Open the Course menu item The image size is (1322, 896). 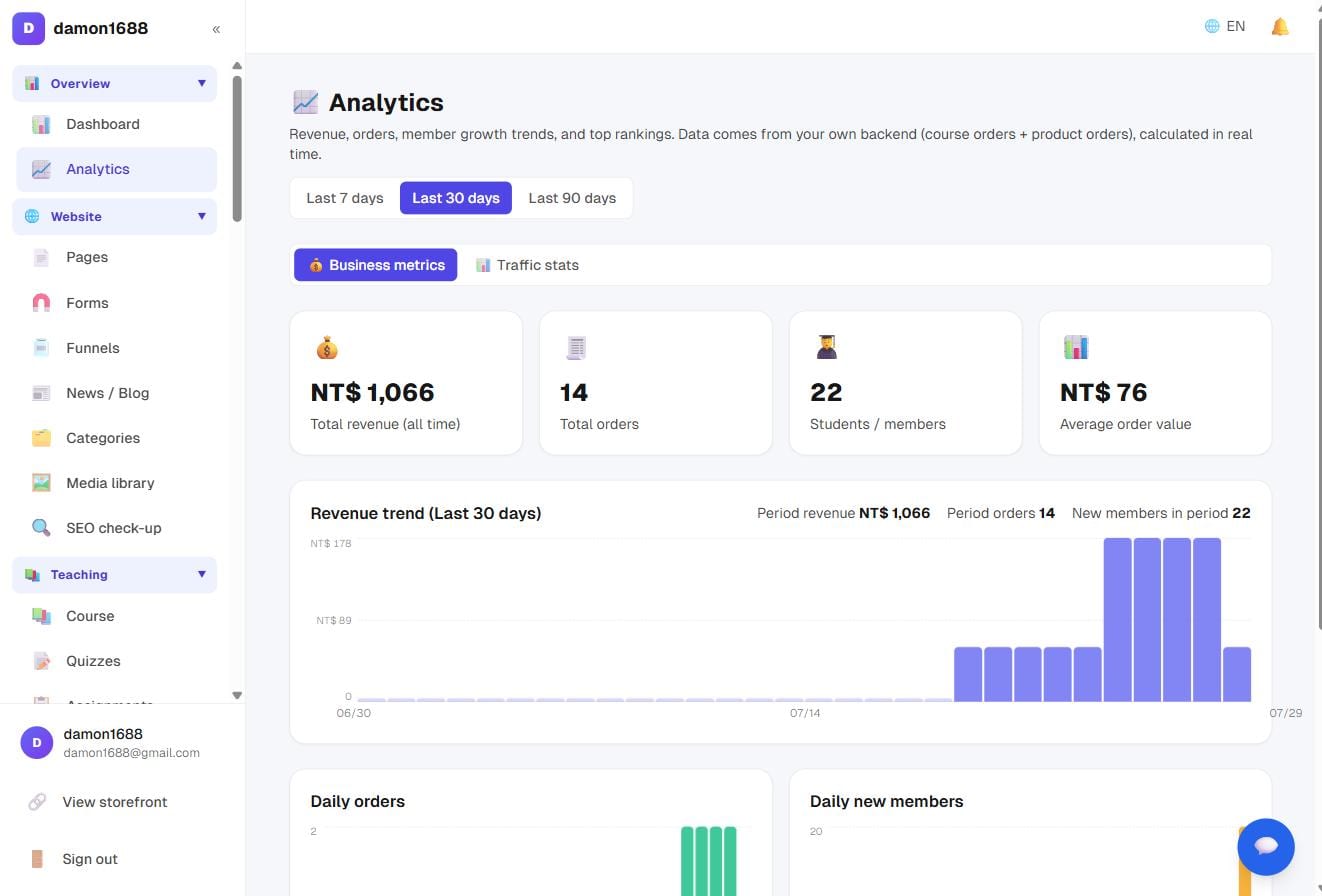[x=116, y=616]
